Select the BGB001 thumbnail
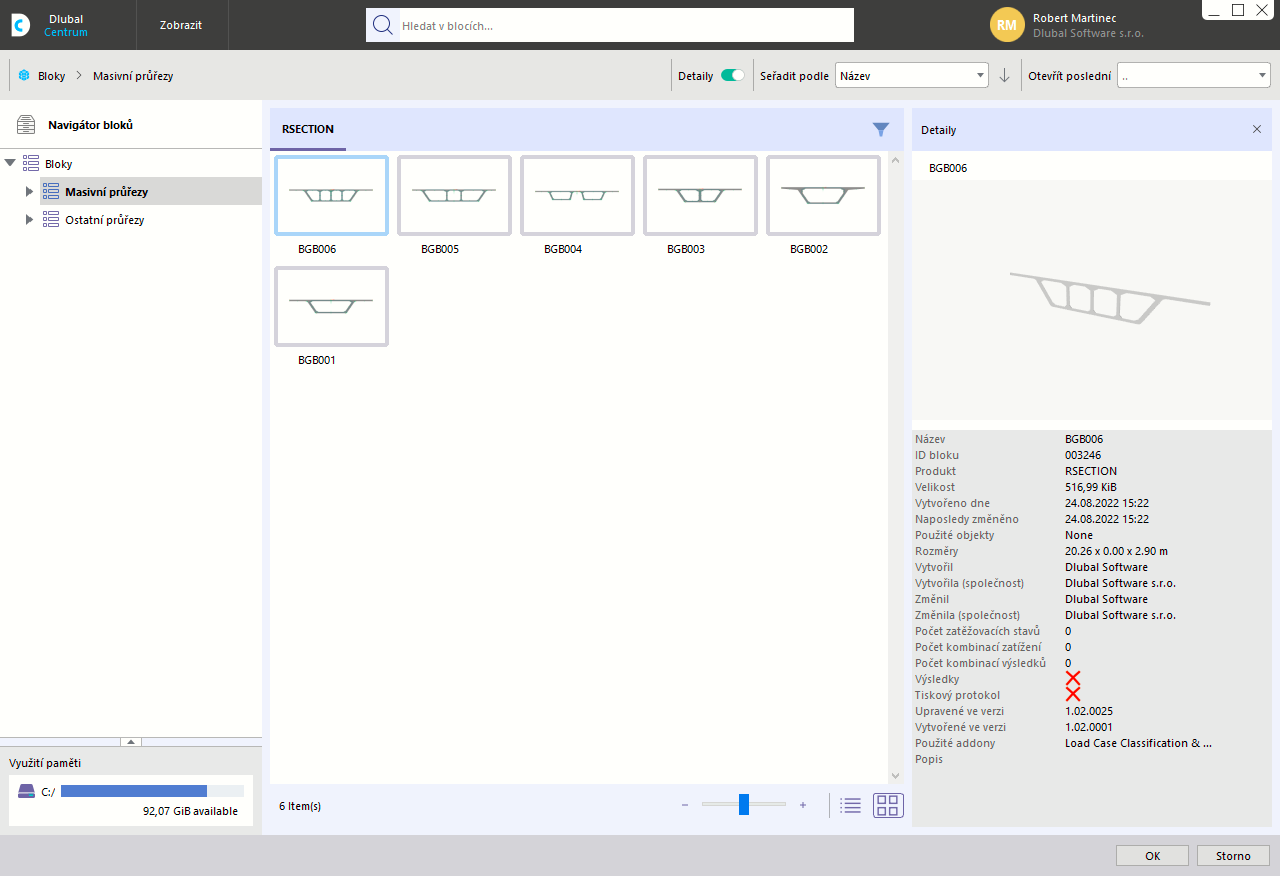 pyautogui.click(x=331, y=307)
